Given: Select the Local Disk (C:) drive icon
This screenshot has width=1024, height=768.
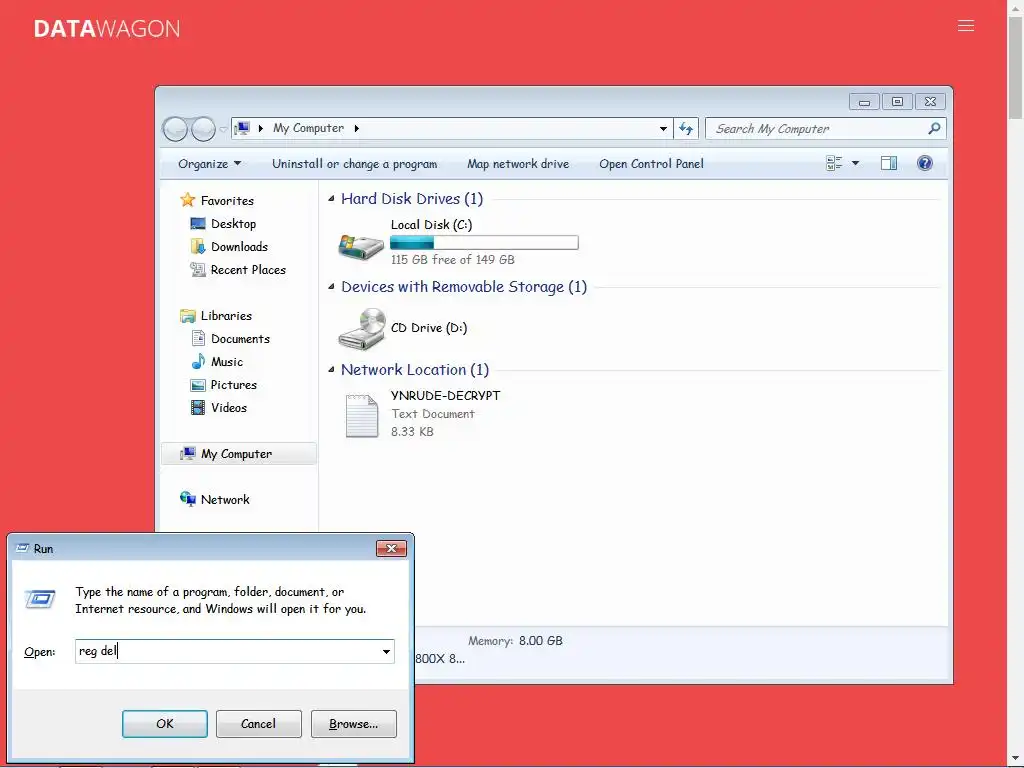Looking at the screenshot, I should (360, 246).
